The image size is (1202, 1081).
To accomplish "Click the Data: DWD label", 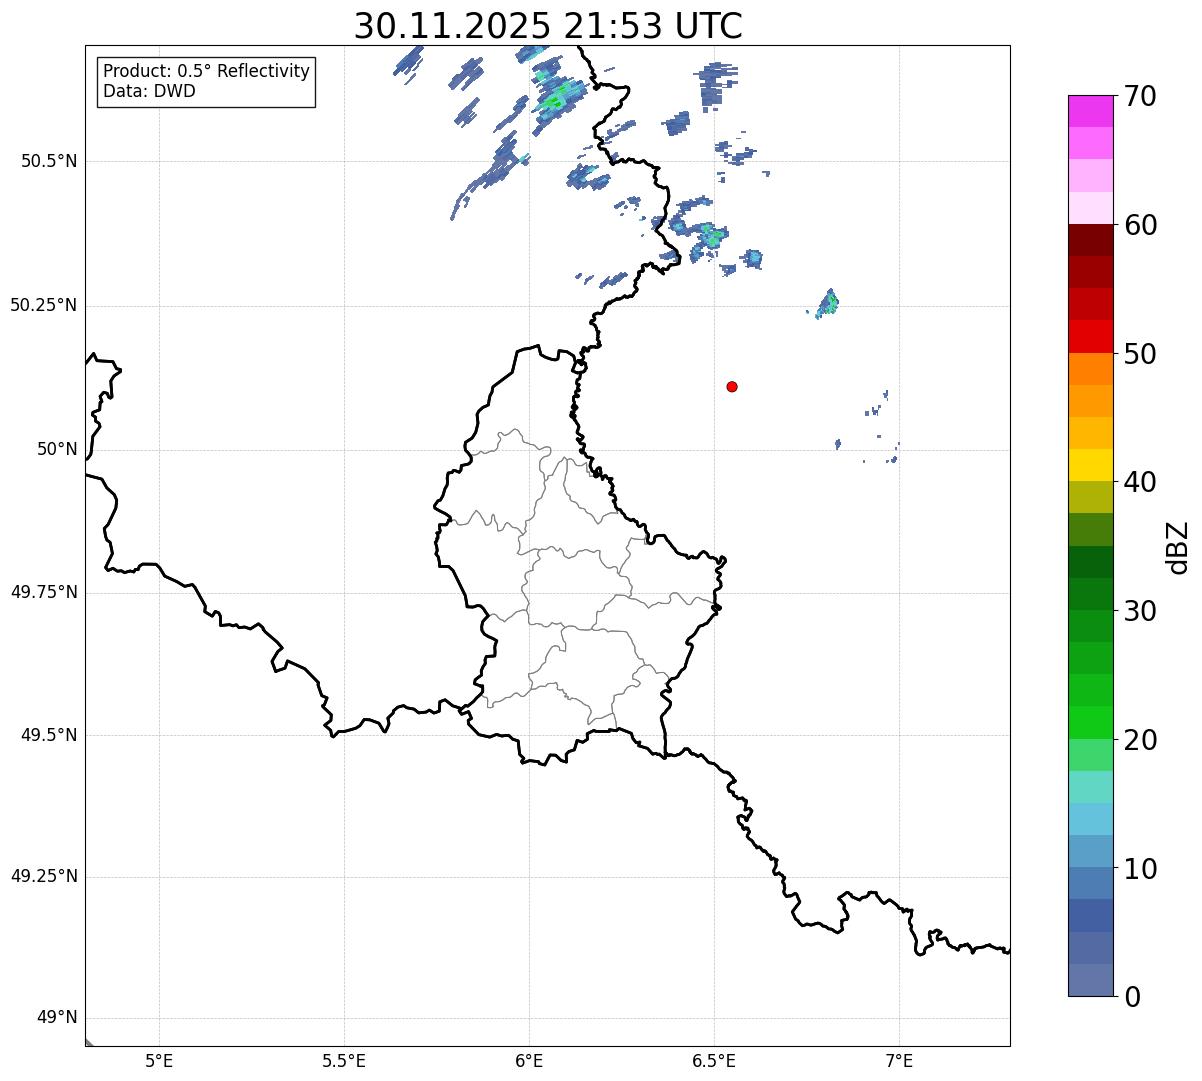I will click(149, 92).
